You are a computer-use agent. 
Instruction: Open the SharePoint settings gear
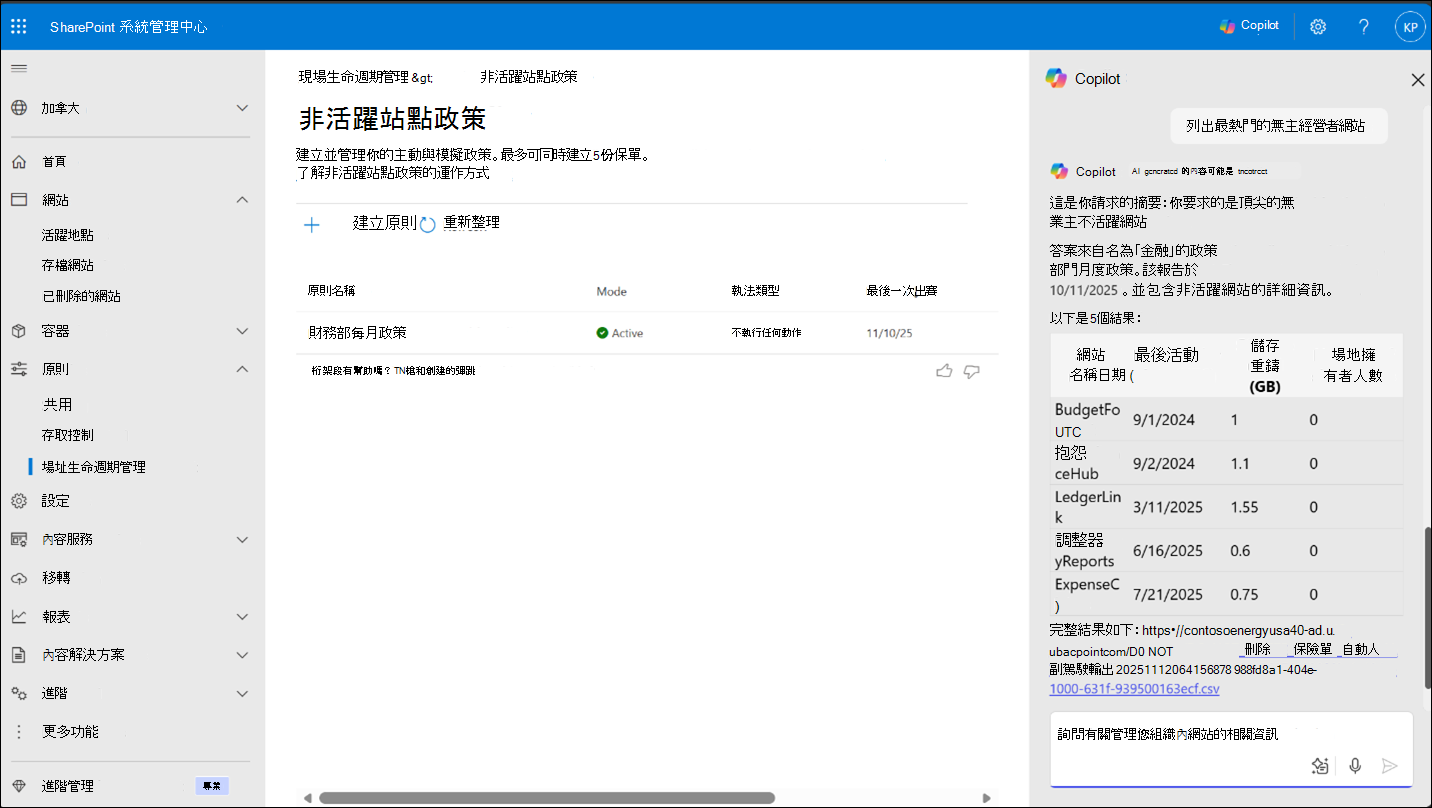[x=1317, y=26]
